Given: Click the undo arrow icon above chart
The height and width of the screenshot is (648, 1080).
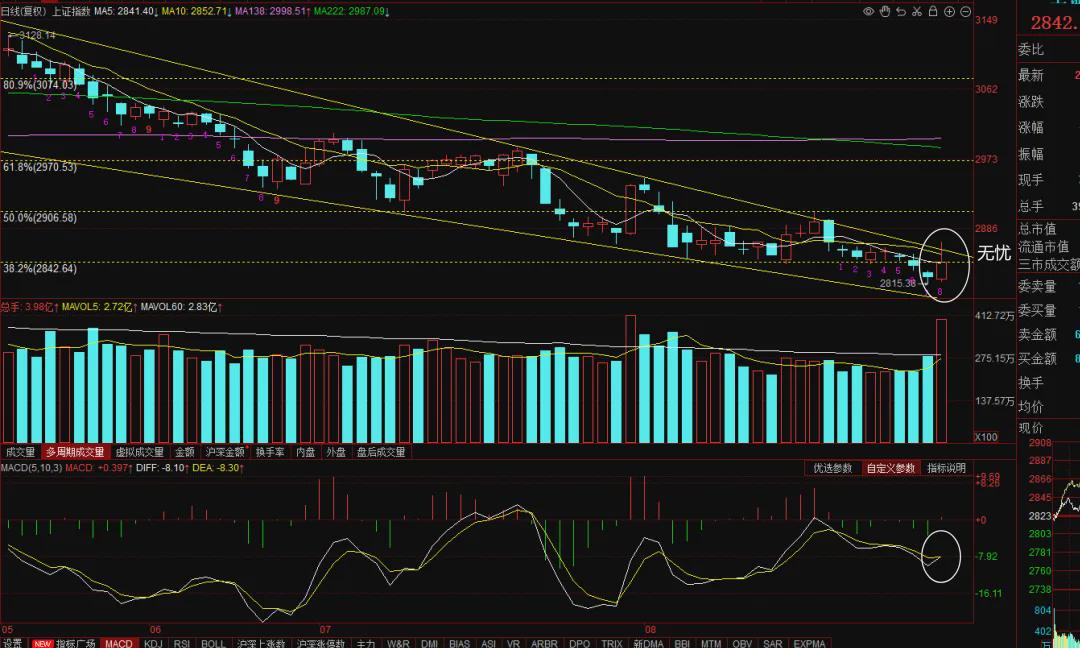Looking at the screenshot, I should pos(901,11).
